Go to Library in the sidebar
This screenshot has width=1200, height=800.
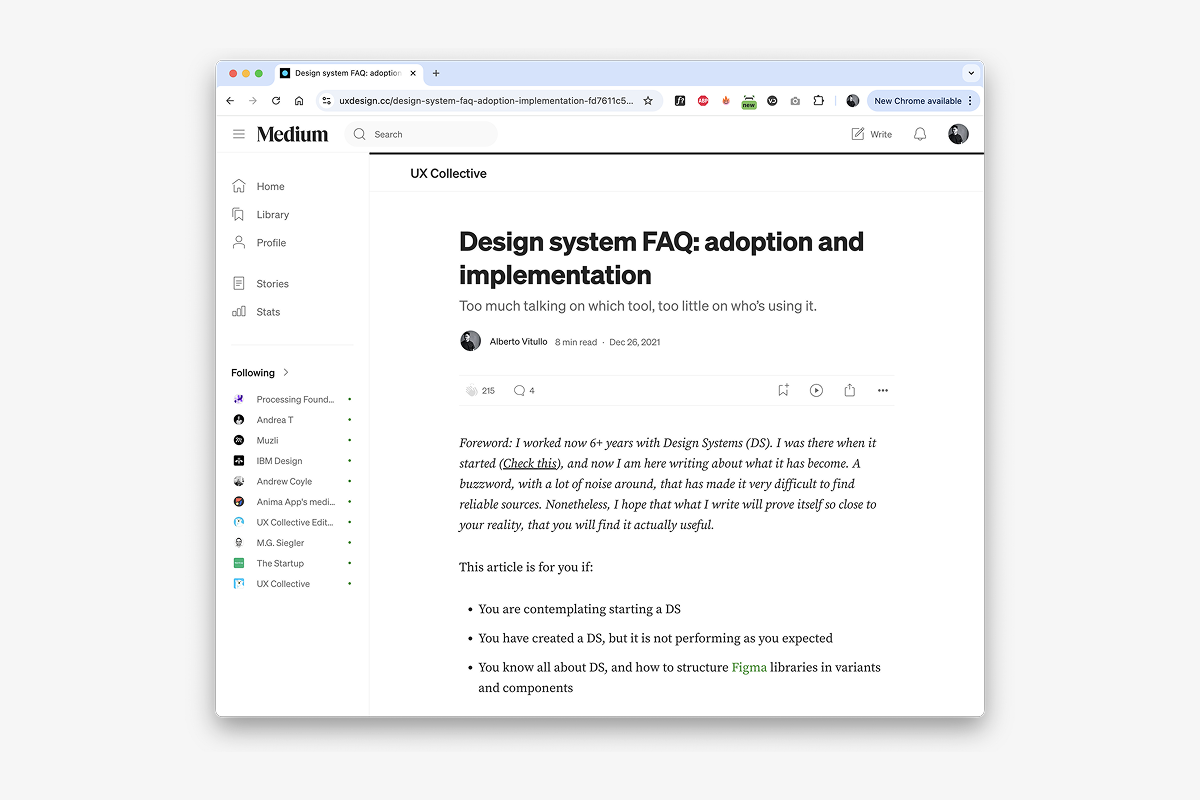pyautogui.click(x=272, y=215)
